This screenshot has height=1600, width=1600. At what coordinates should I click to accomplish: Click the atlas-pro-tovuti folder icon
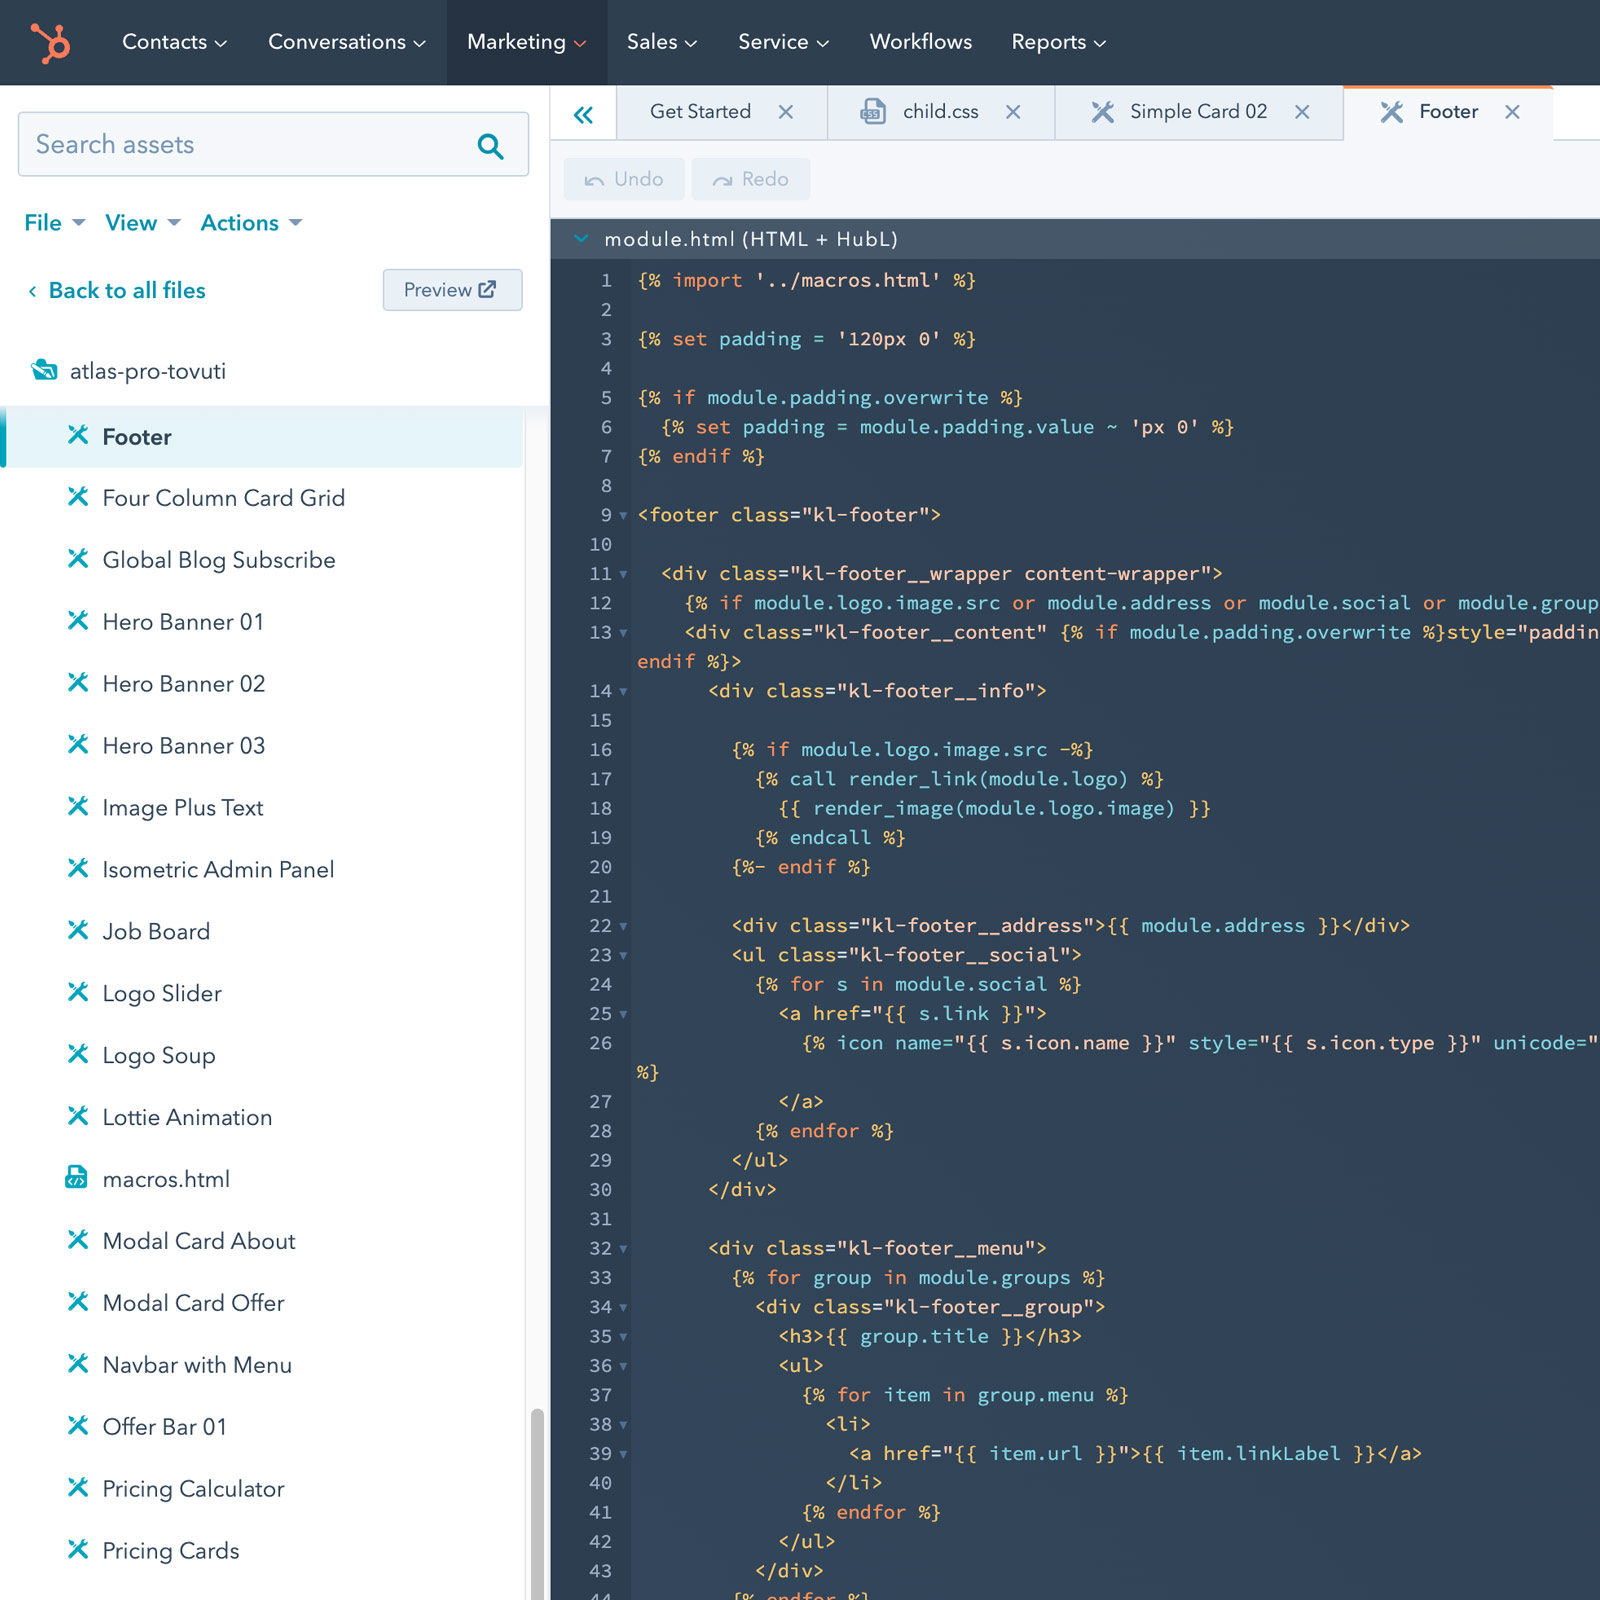point(44,370)
